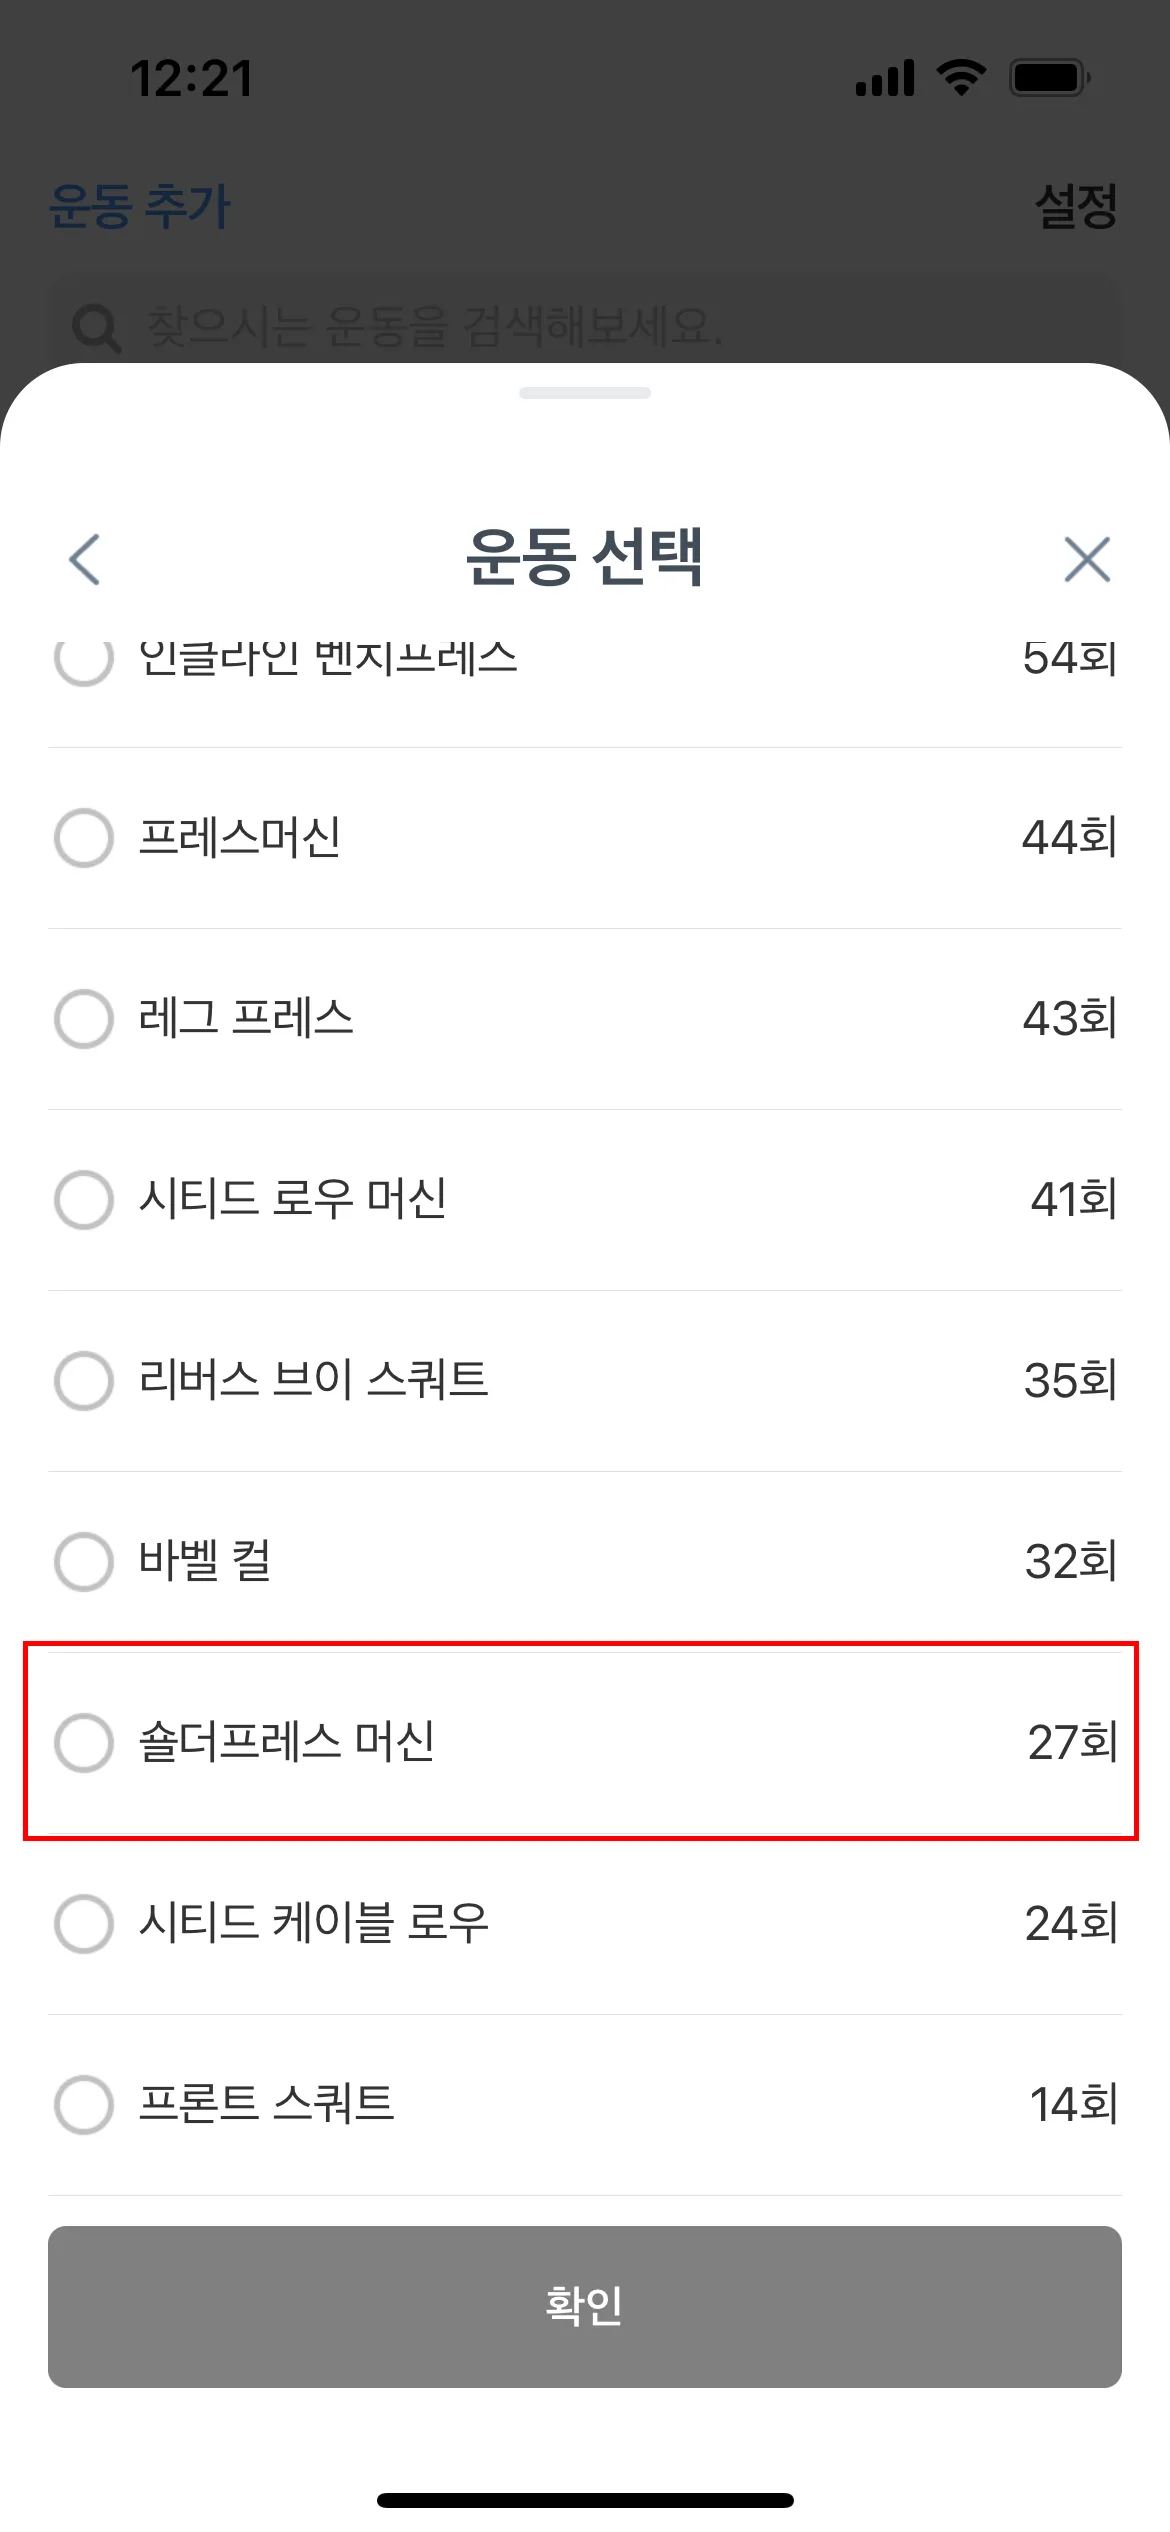Select the 숄더프레스 머신 radio button
The image size is (1170, 2532).
(x=84, y=1743)
